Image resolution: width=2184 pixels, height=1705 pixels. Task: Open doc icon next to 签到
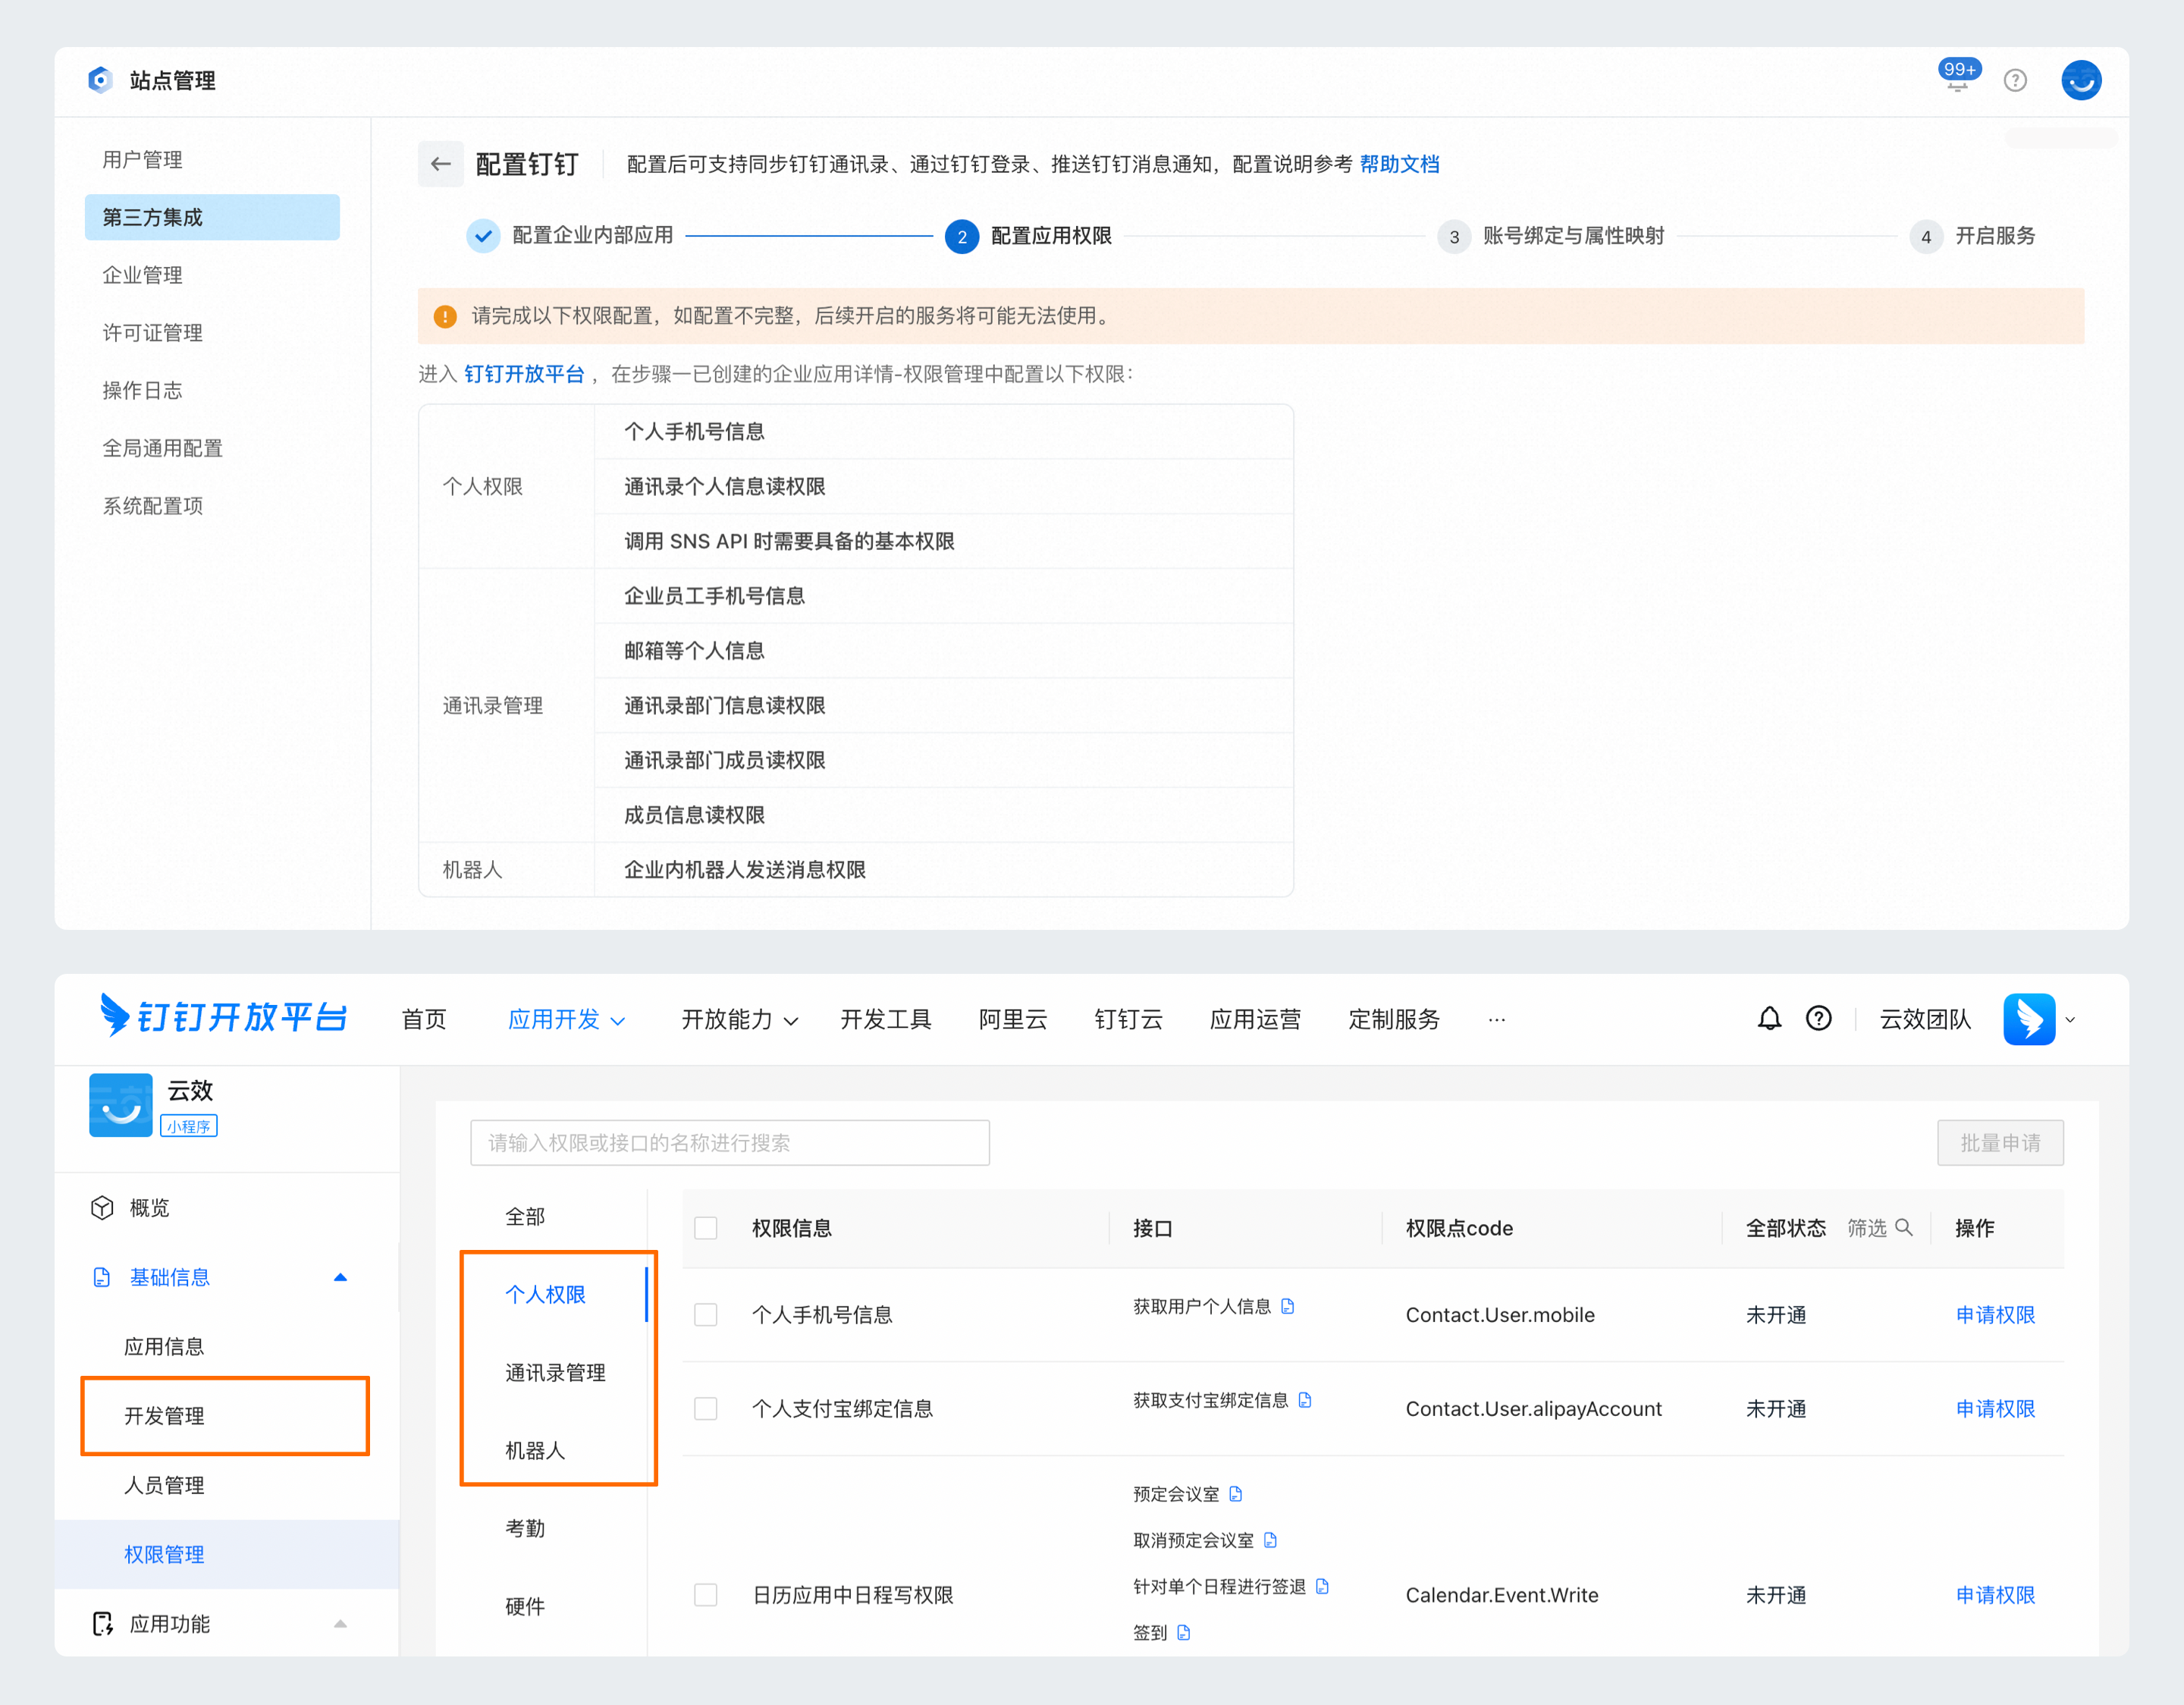click(x=1184, y=1633)
